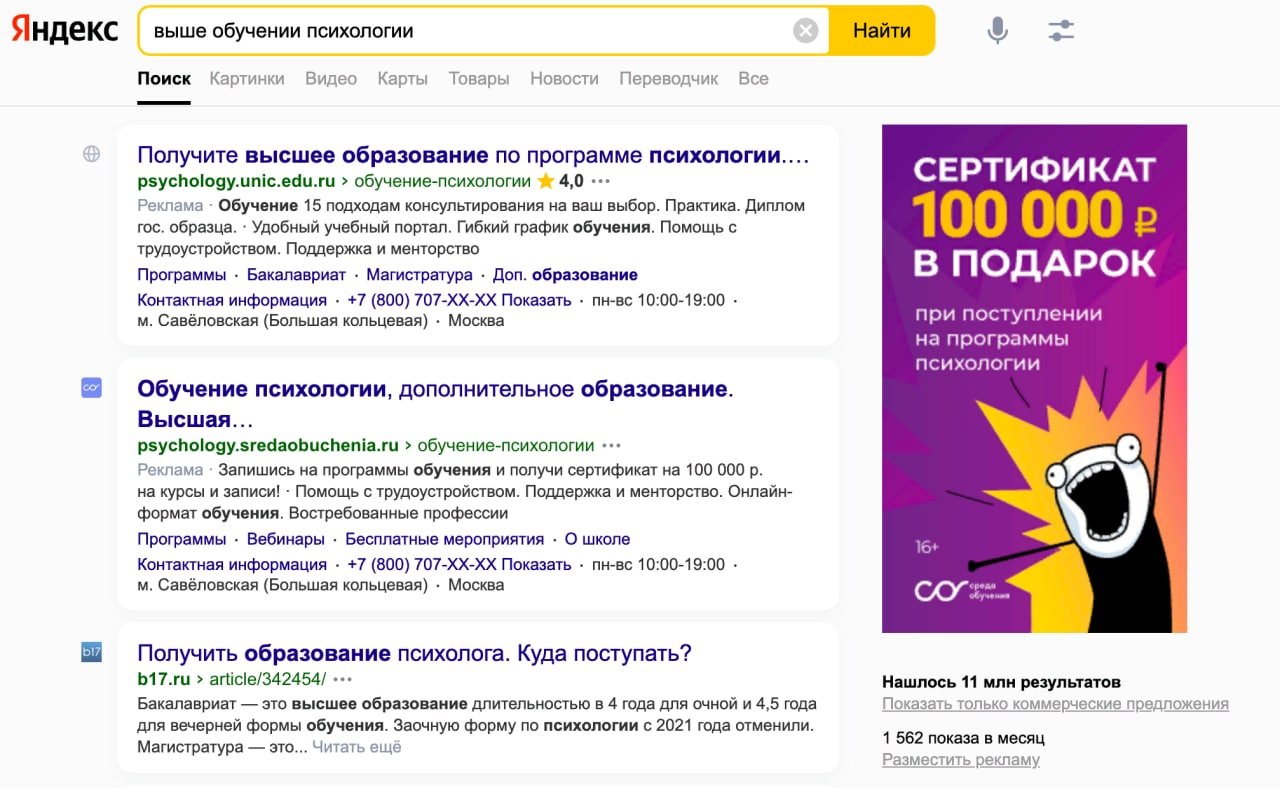
Task: Open the 'Получите высшее образование' result title
Action: pyautogui.click(x=473, y=155)
